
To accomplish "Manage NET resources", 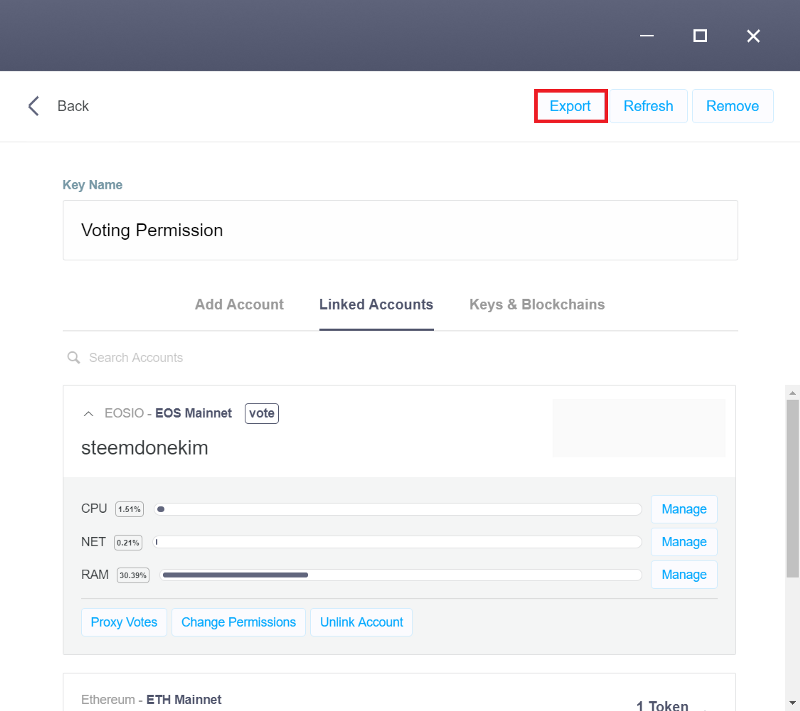I will point(684,542).
